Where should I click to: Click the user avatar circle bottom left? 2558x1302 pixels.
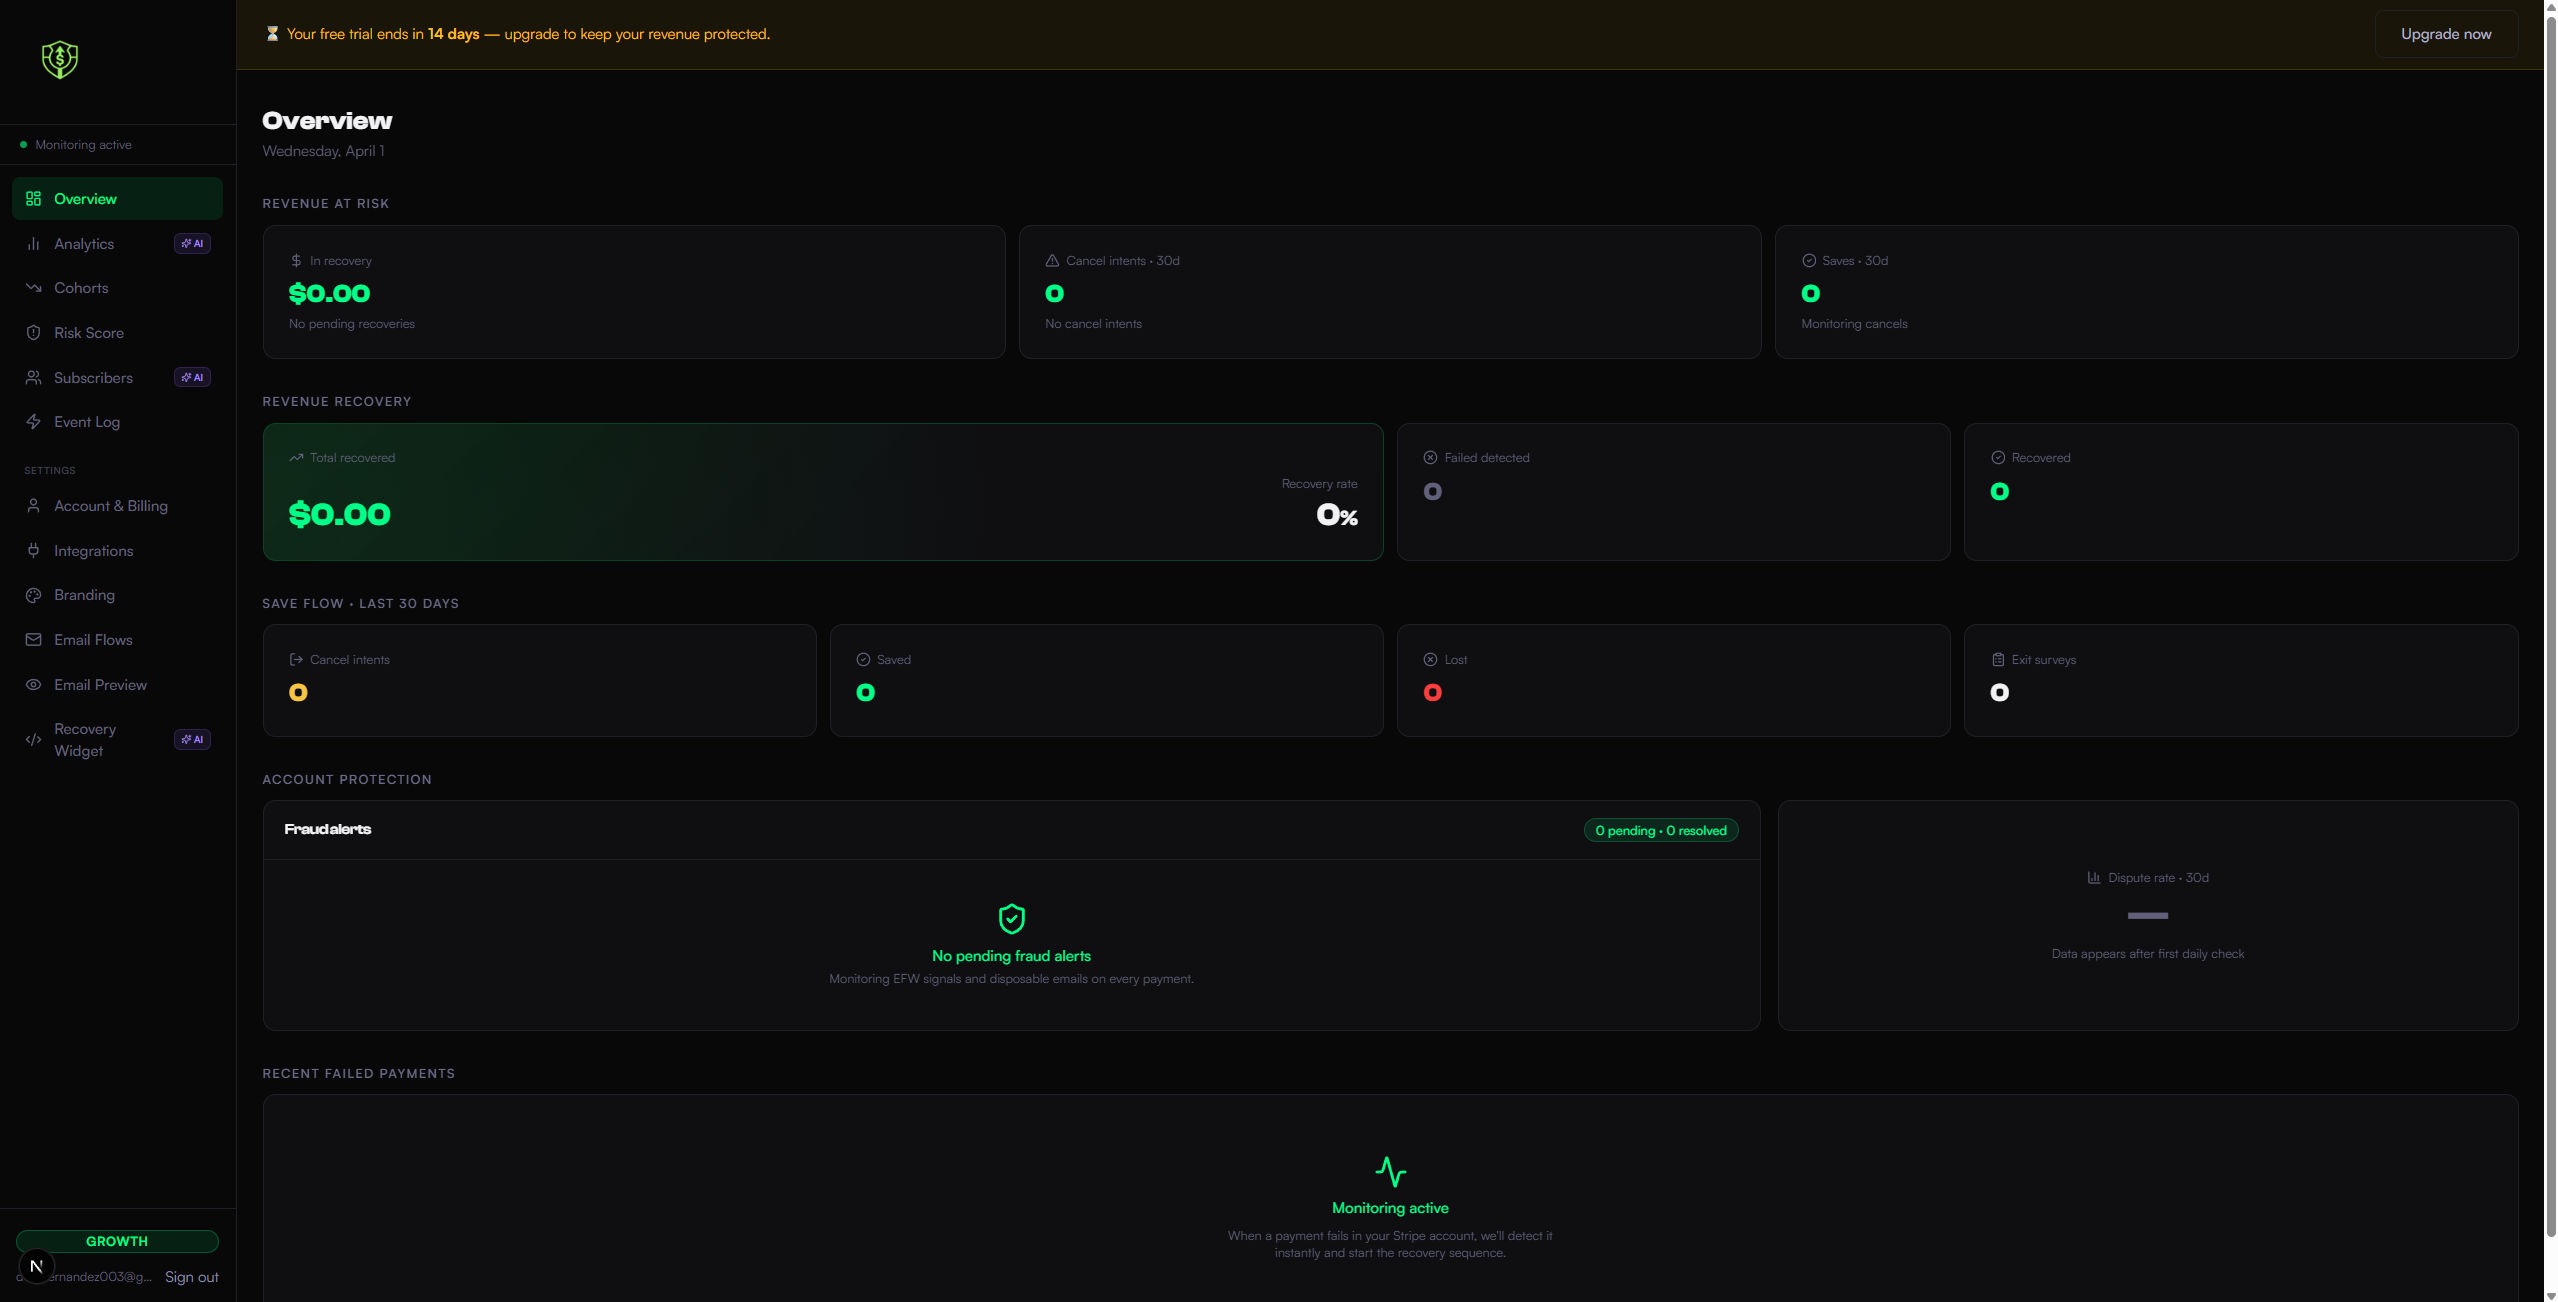(37, 1265)
